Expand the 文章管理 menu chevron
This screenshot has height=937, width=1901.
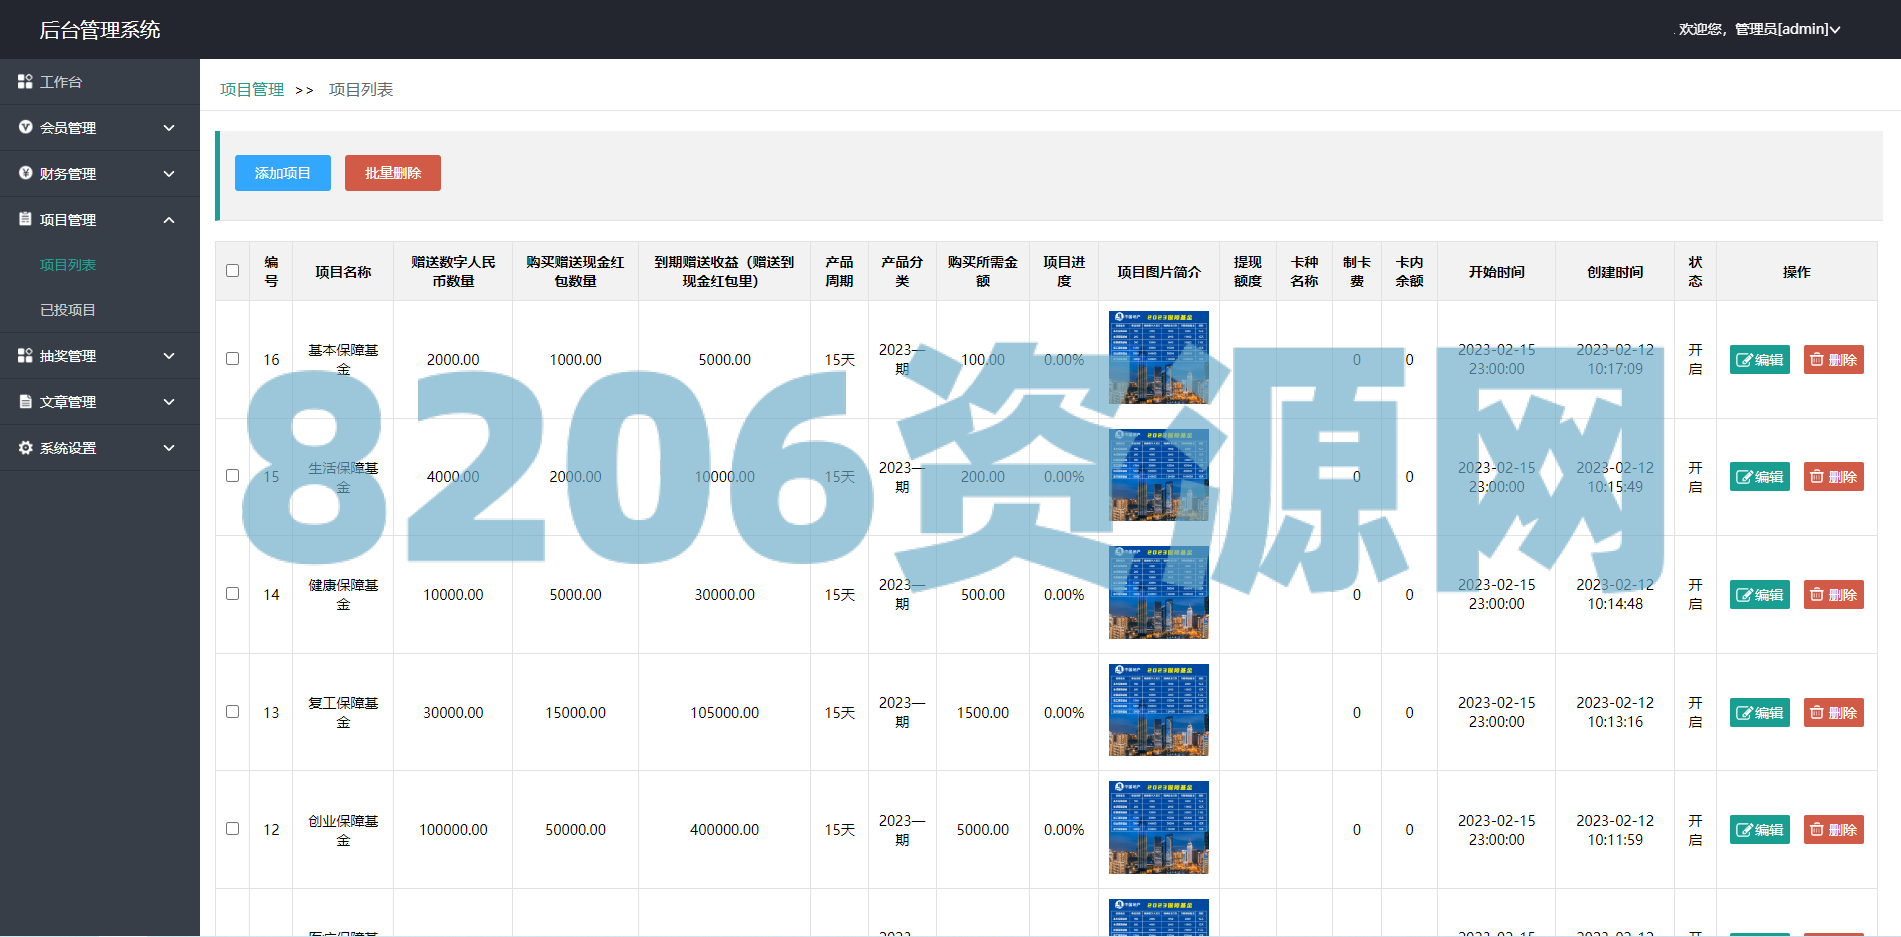pos(169,402)
